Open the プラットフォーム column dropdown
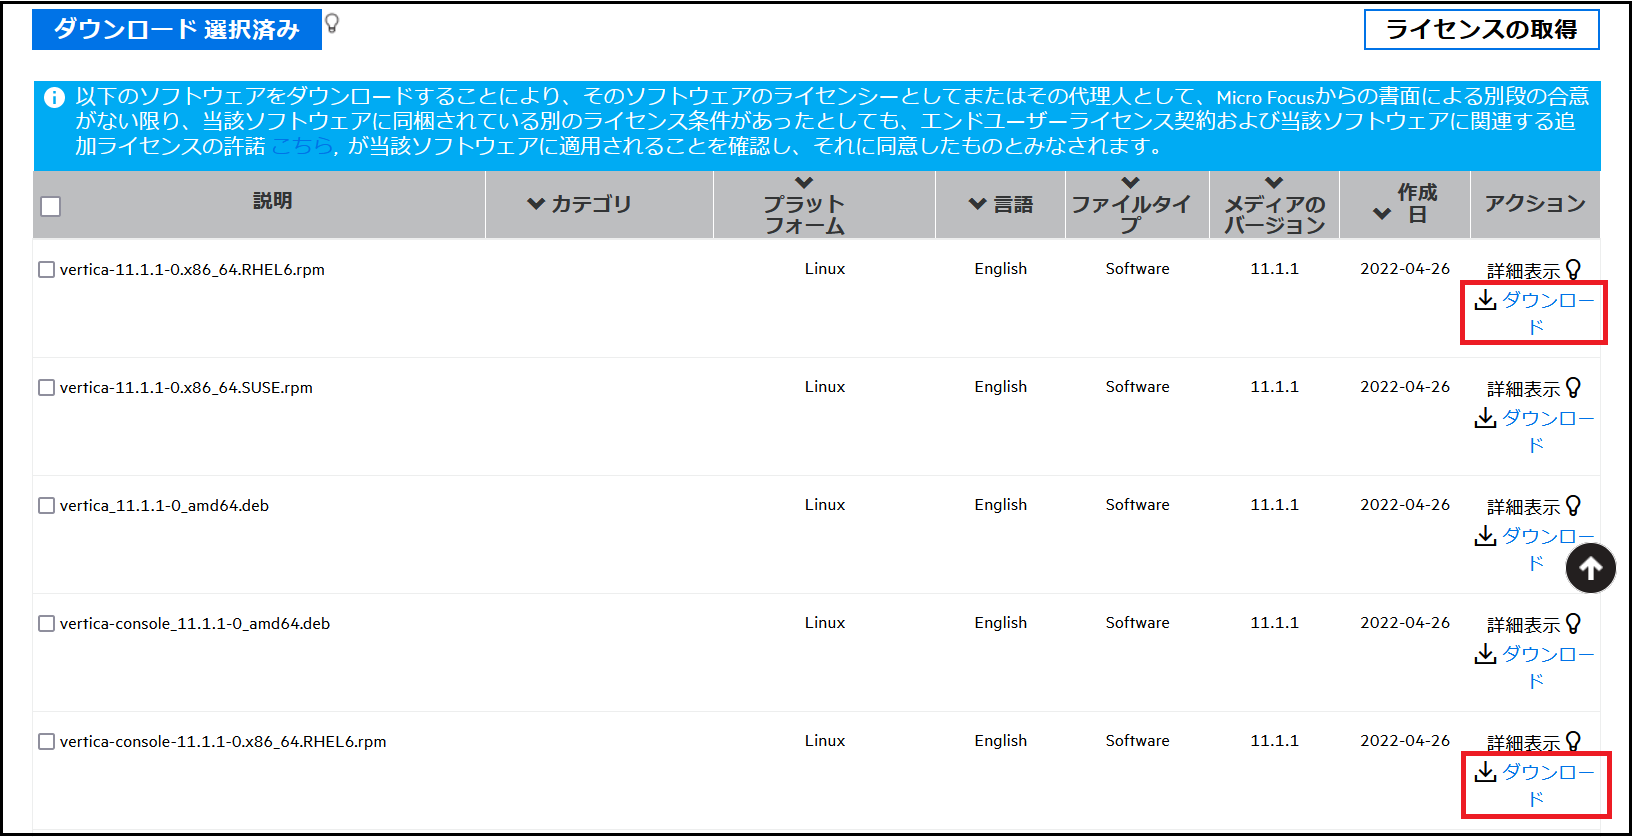The image size is (1633, 837). (804, 183)
